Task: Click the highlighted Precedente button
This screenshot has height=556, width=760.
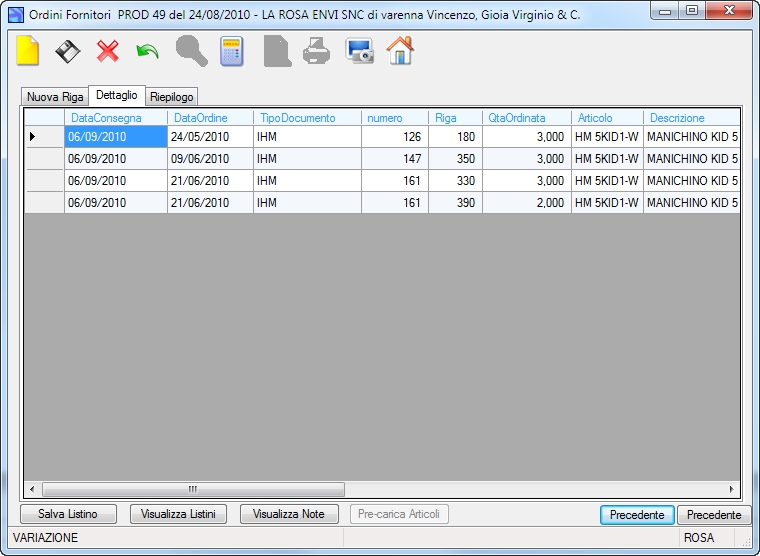Action: (637, 514)
